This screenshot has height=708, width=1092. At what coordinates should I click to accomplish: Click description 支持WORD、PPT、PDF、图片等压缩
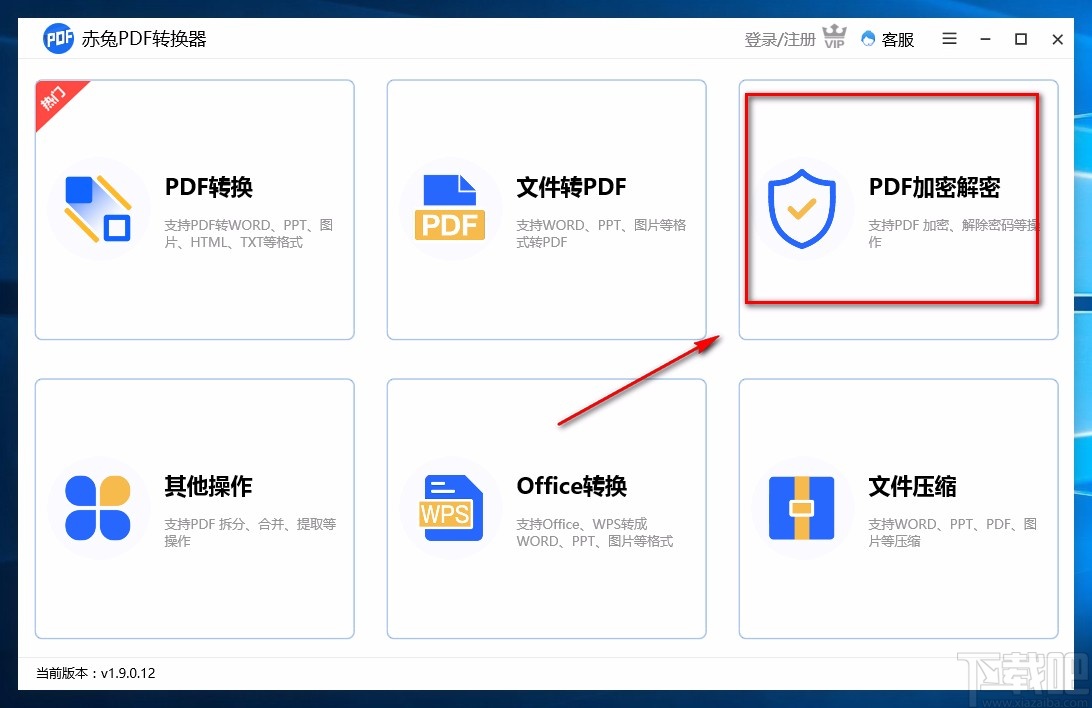tap(953, 532)
